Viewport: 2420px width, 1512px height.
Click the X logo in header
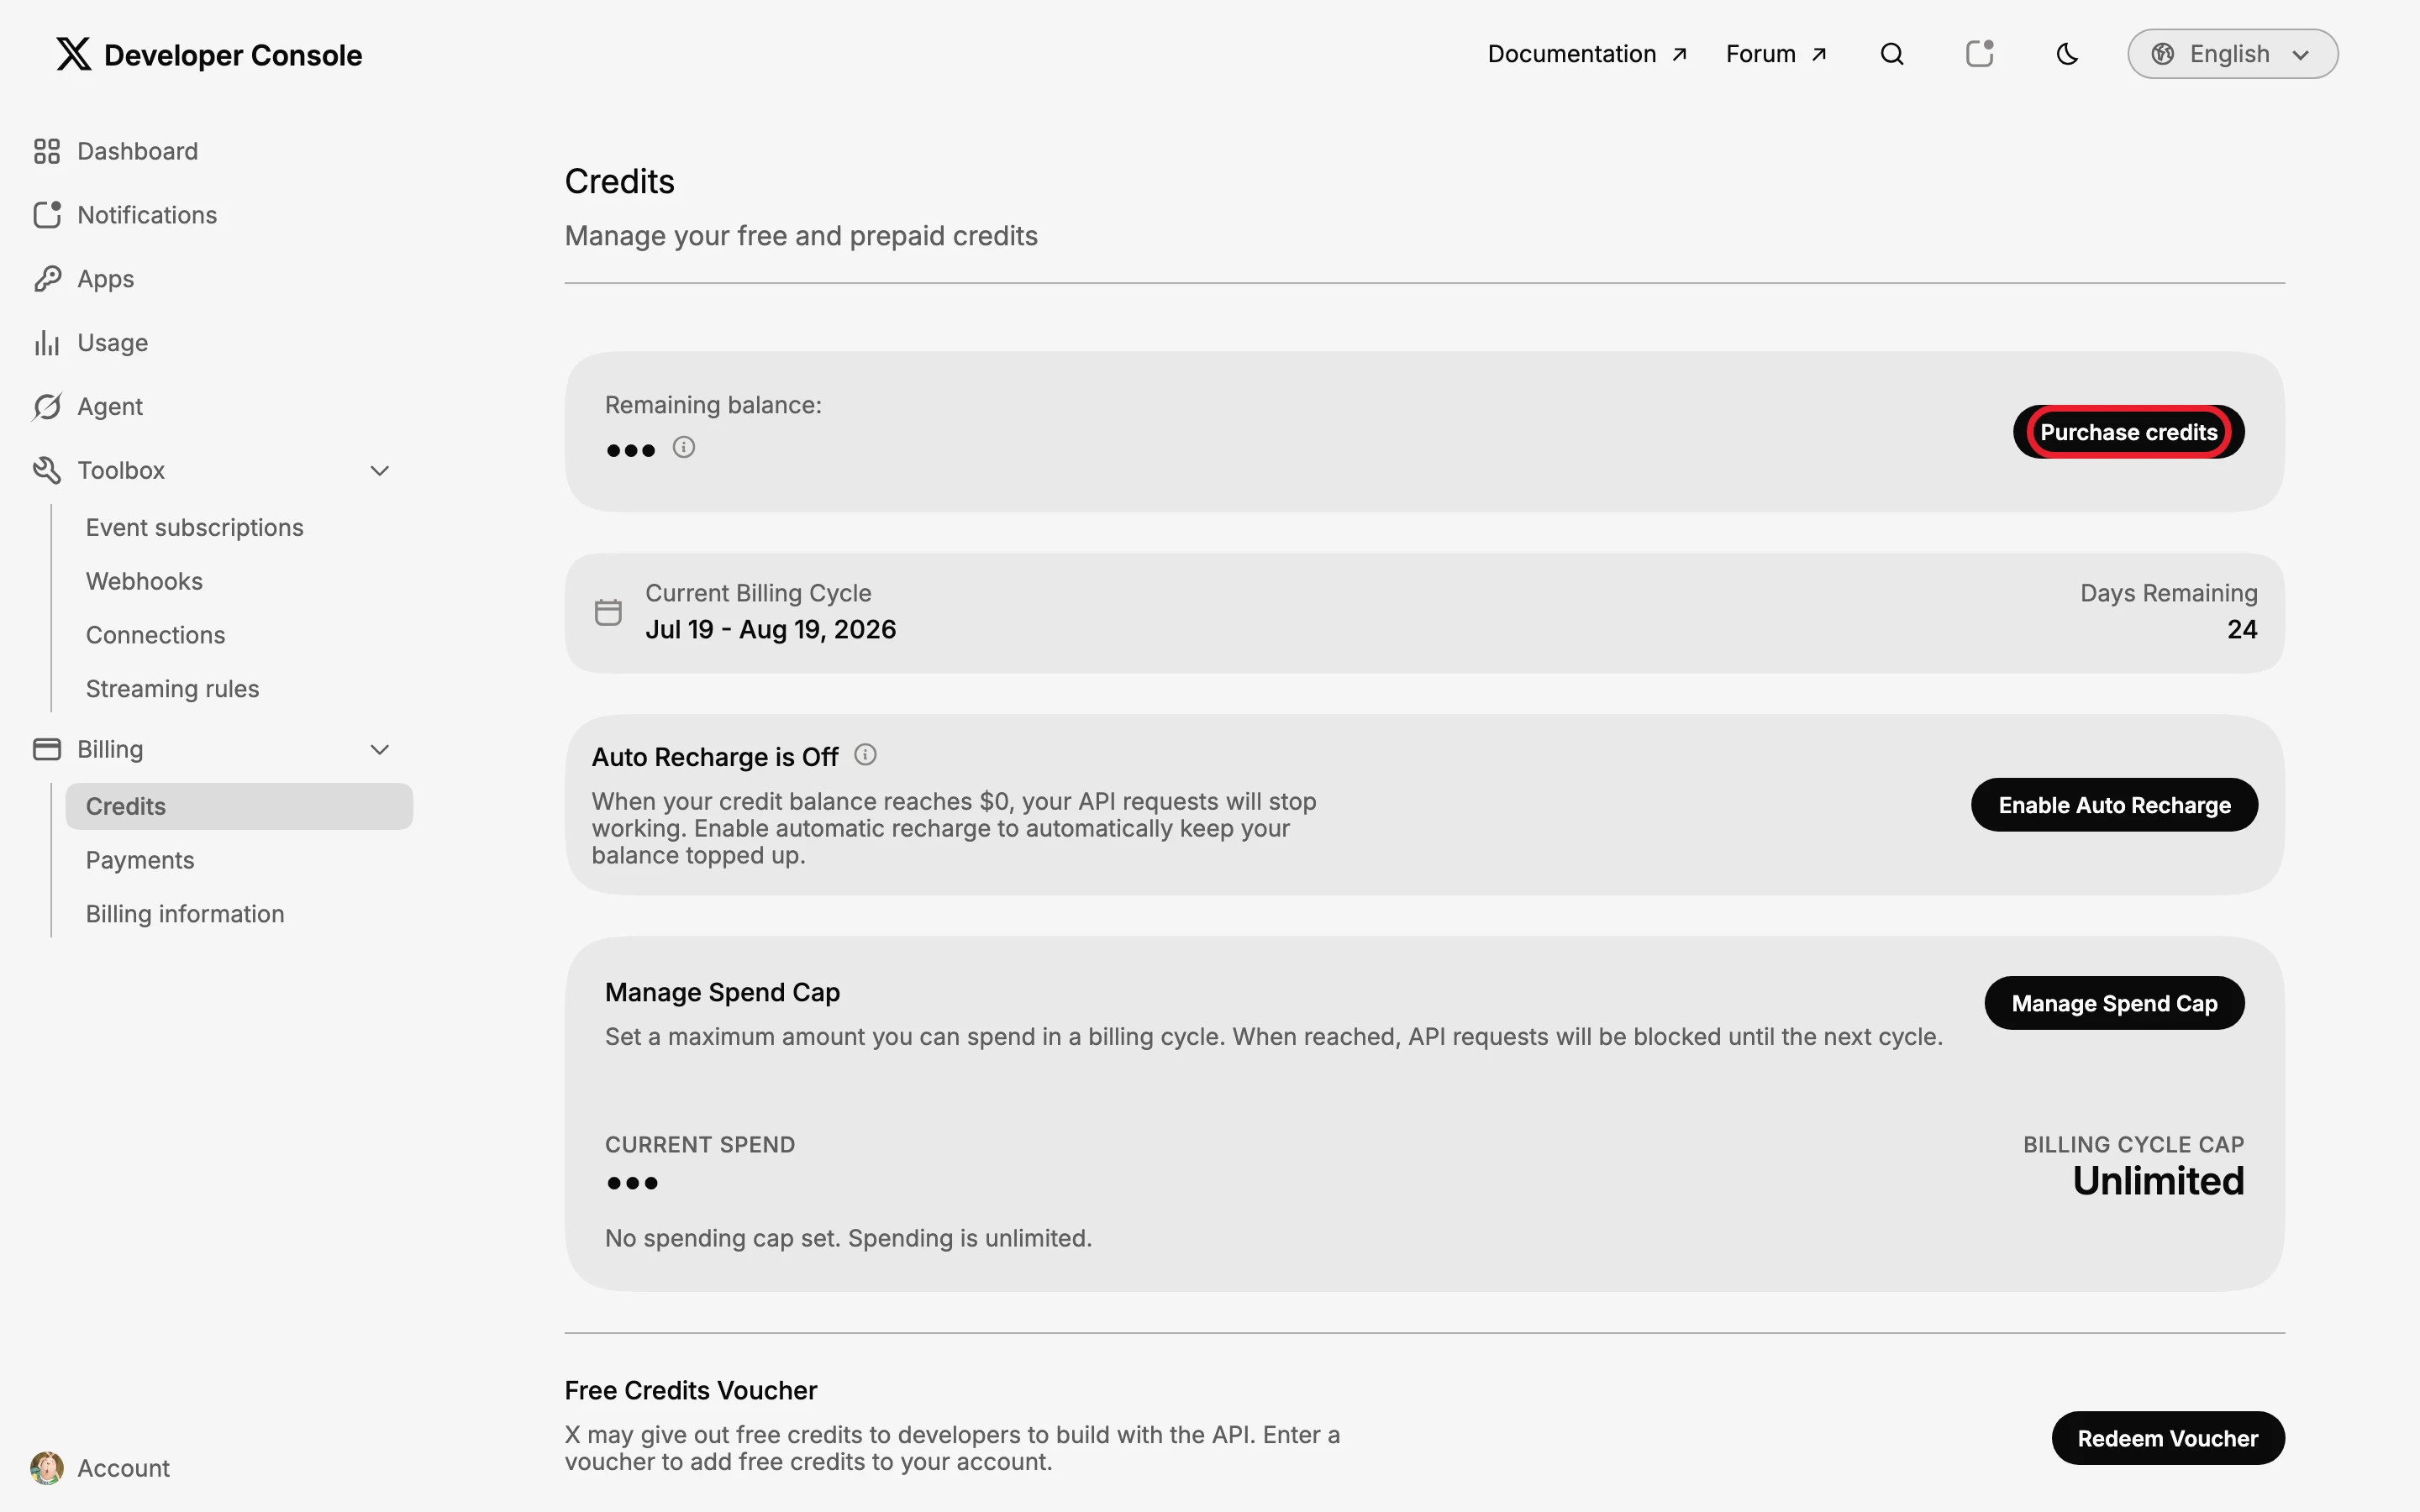[73, 54]
